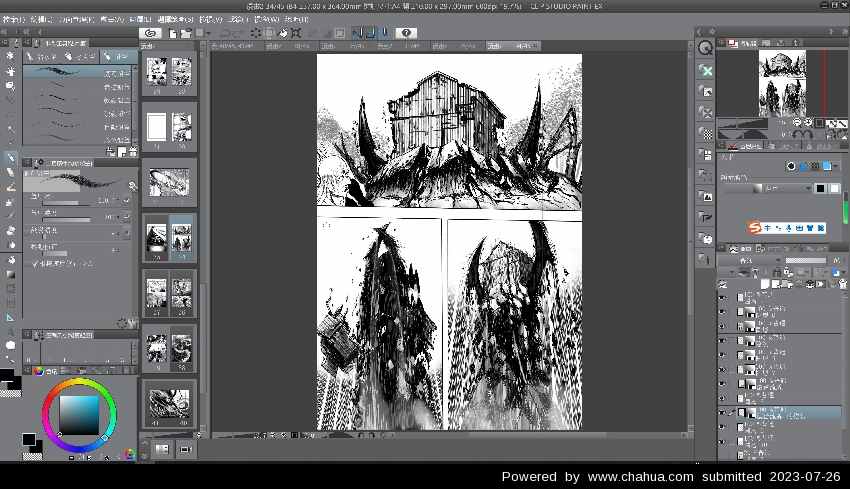Open the Brush Size panel menu
Viewport: 850px width, 489px height.
27,335
